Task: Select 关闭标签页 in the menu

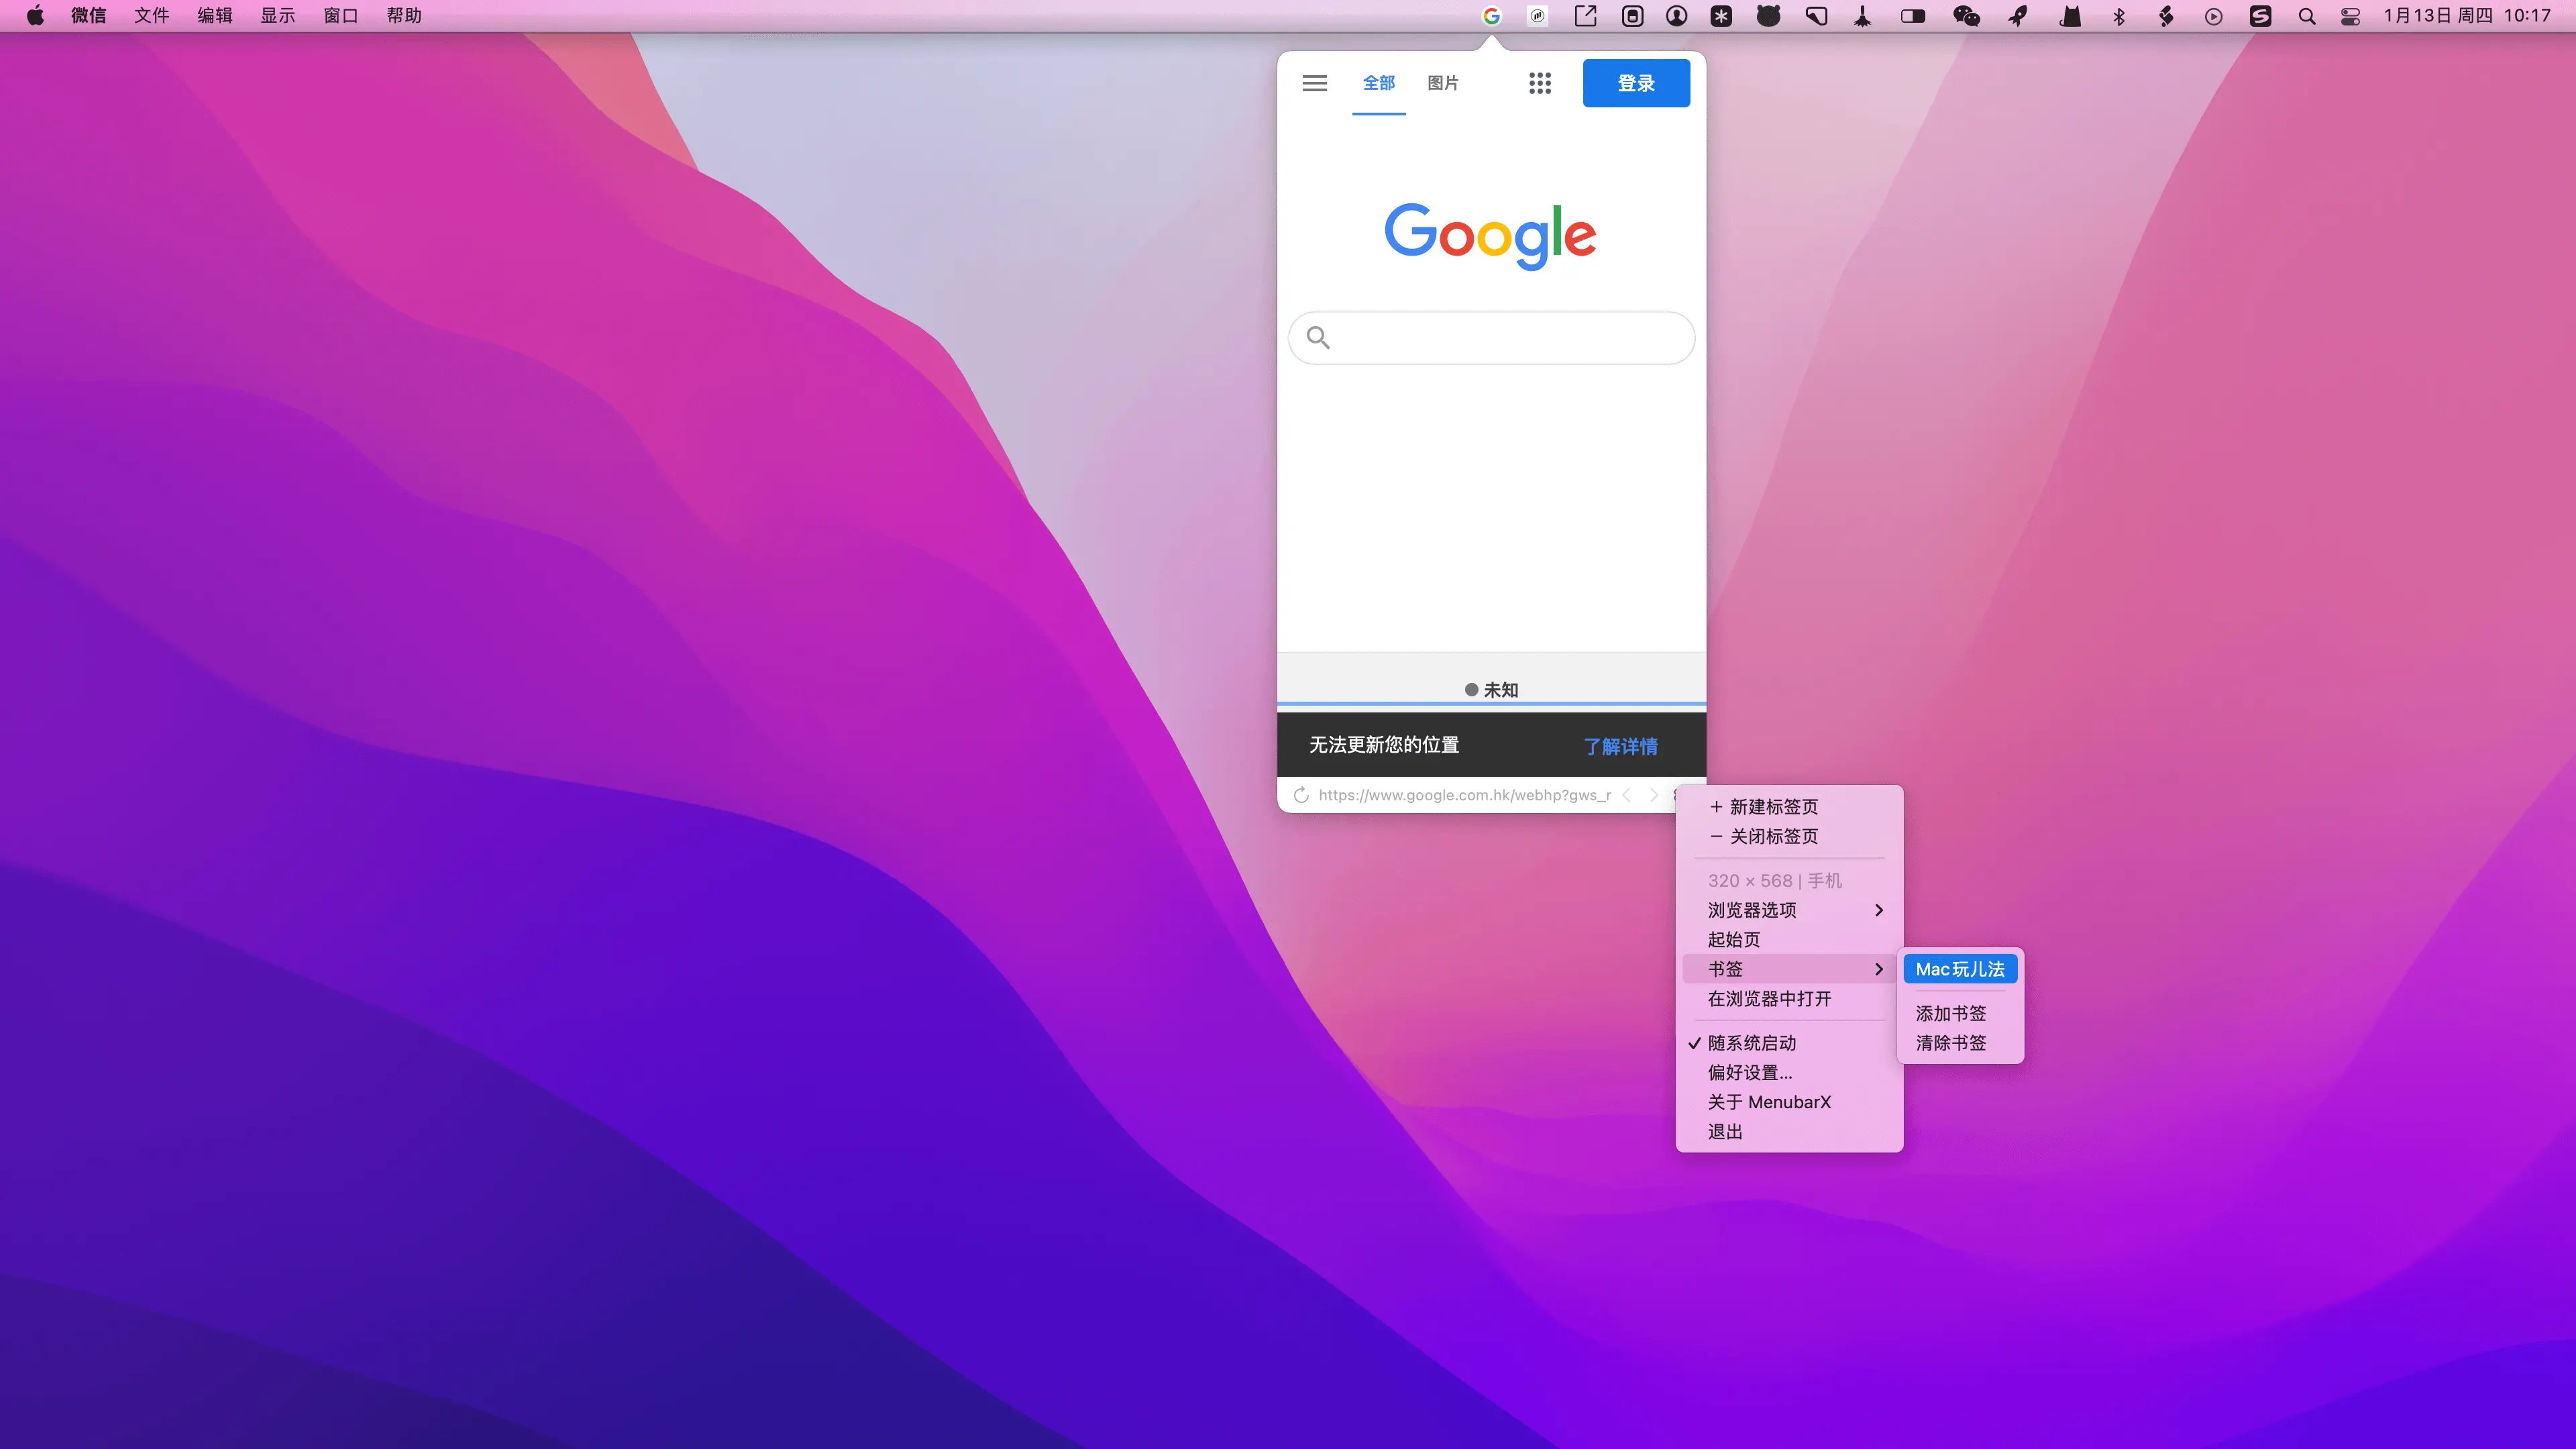Action: [x=1789, y=836]
